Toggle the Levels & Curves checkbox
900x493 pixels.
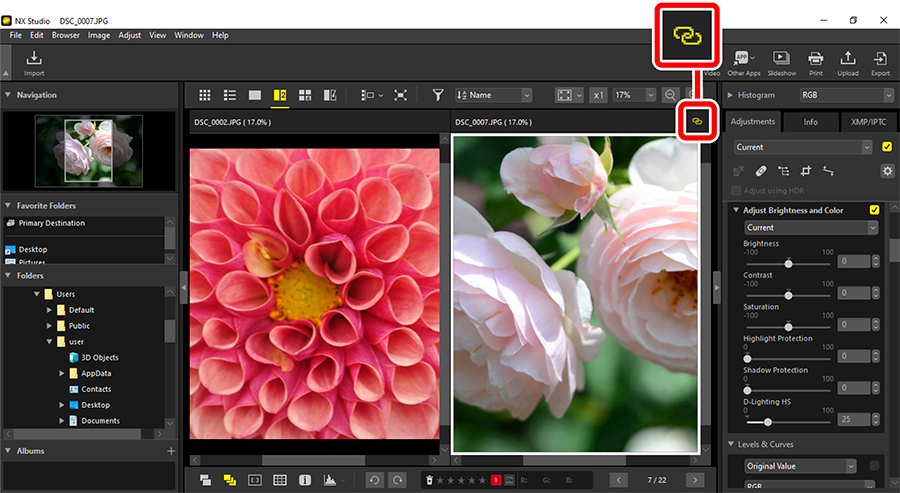tap(874, 465)
